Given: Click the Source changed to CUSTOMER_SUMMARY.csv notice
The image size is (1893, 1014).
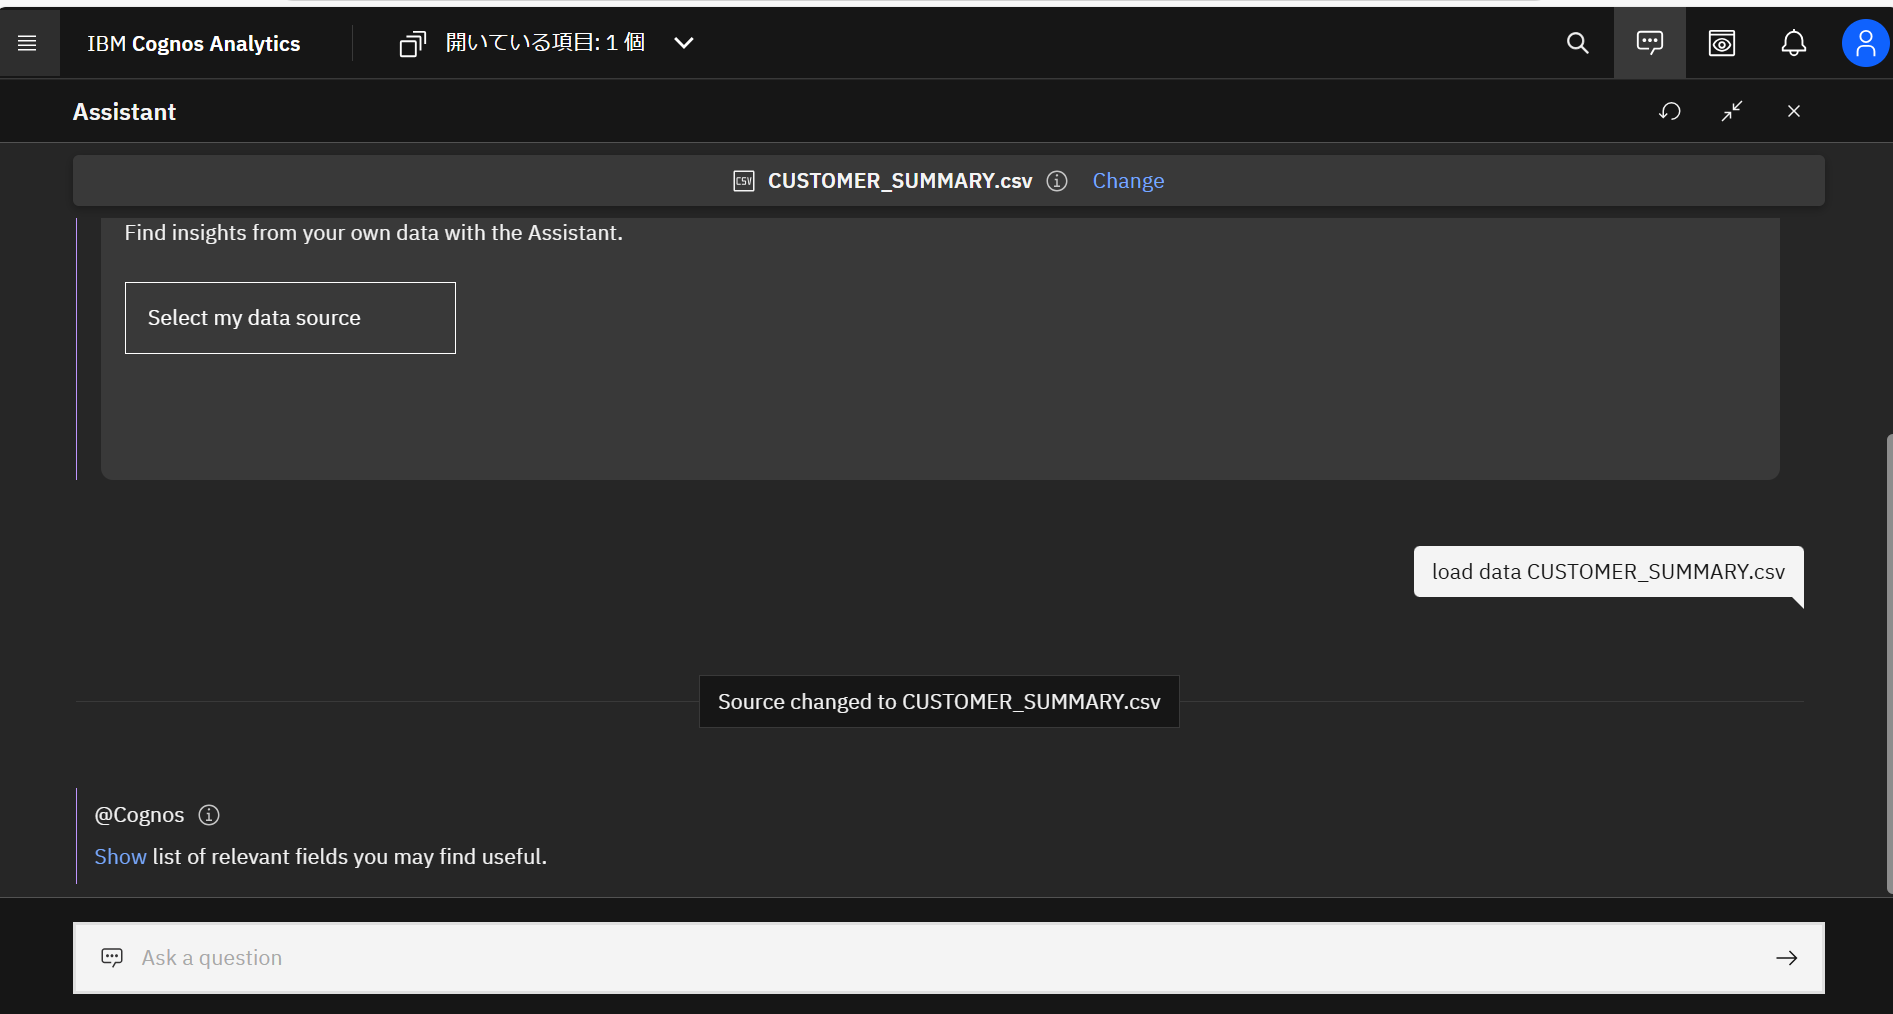Looking at the screenshot, I should 939,702.
